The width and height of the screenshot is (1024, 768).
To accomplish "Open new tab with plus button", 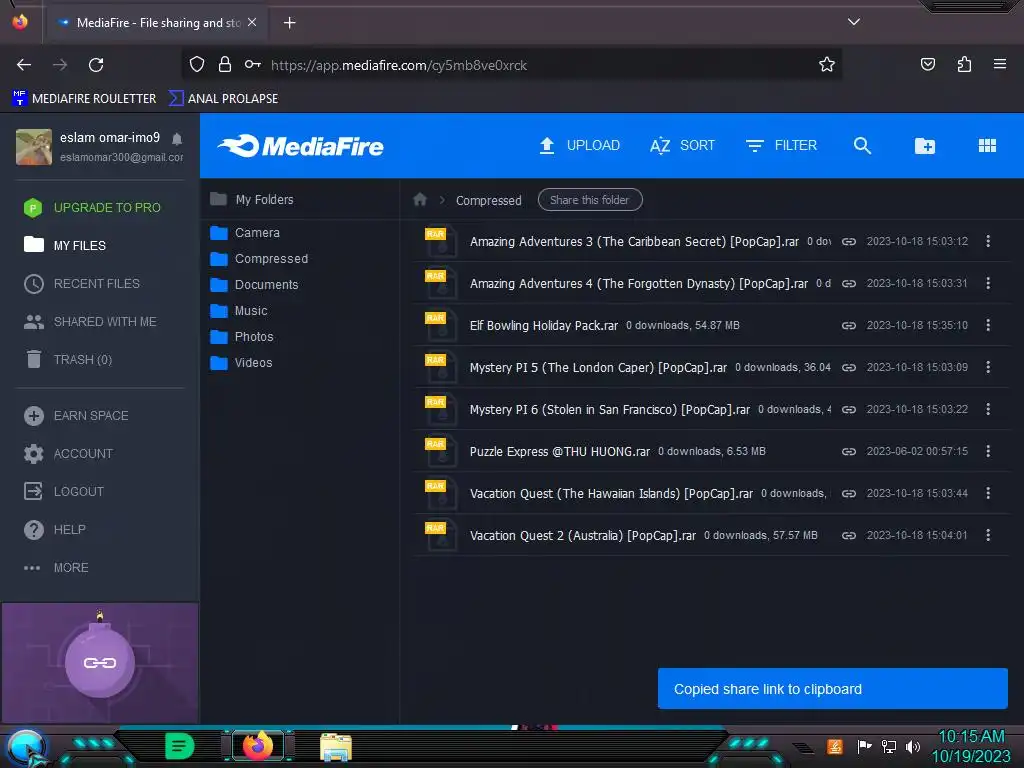I will pyautogui.click(x=289, y=23).
